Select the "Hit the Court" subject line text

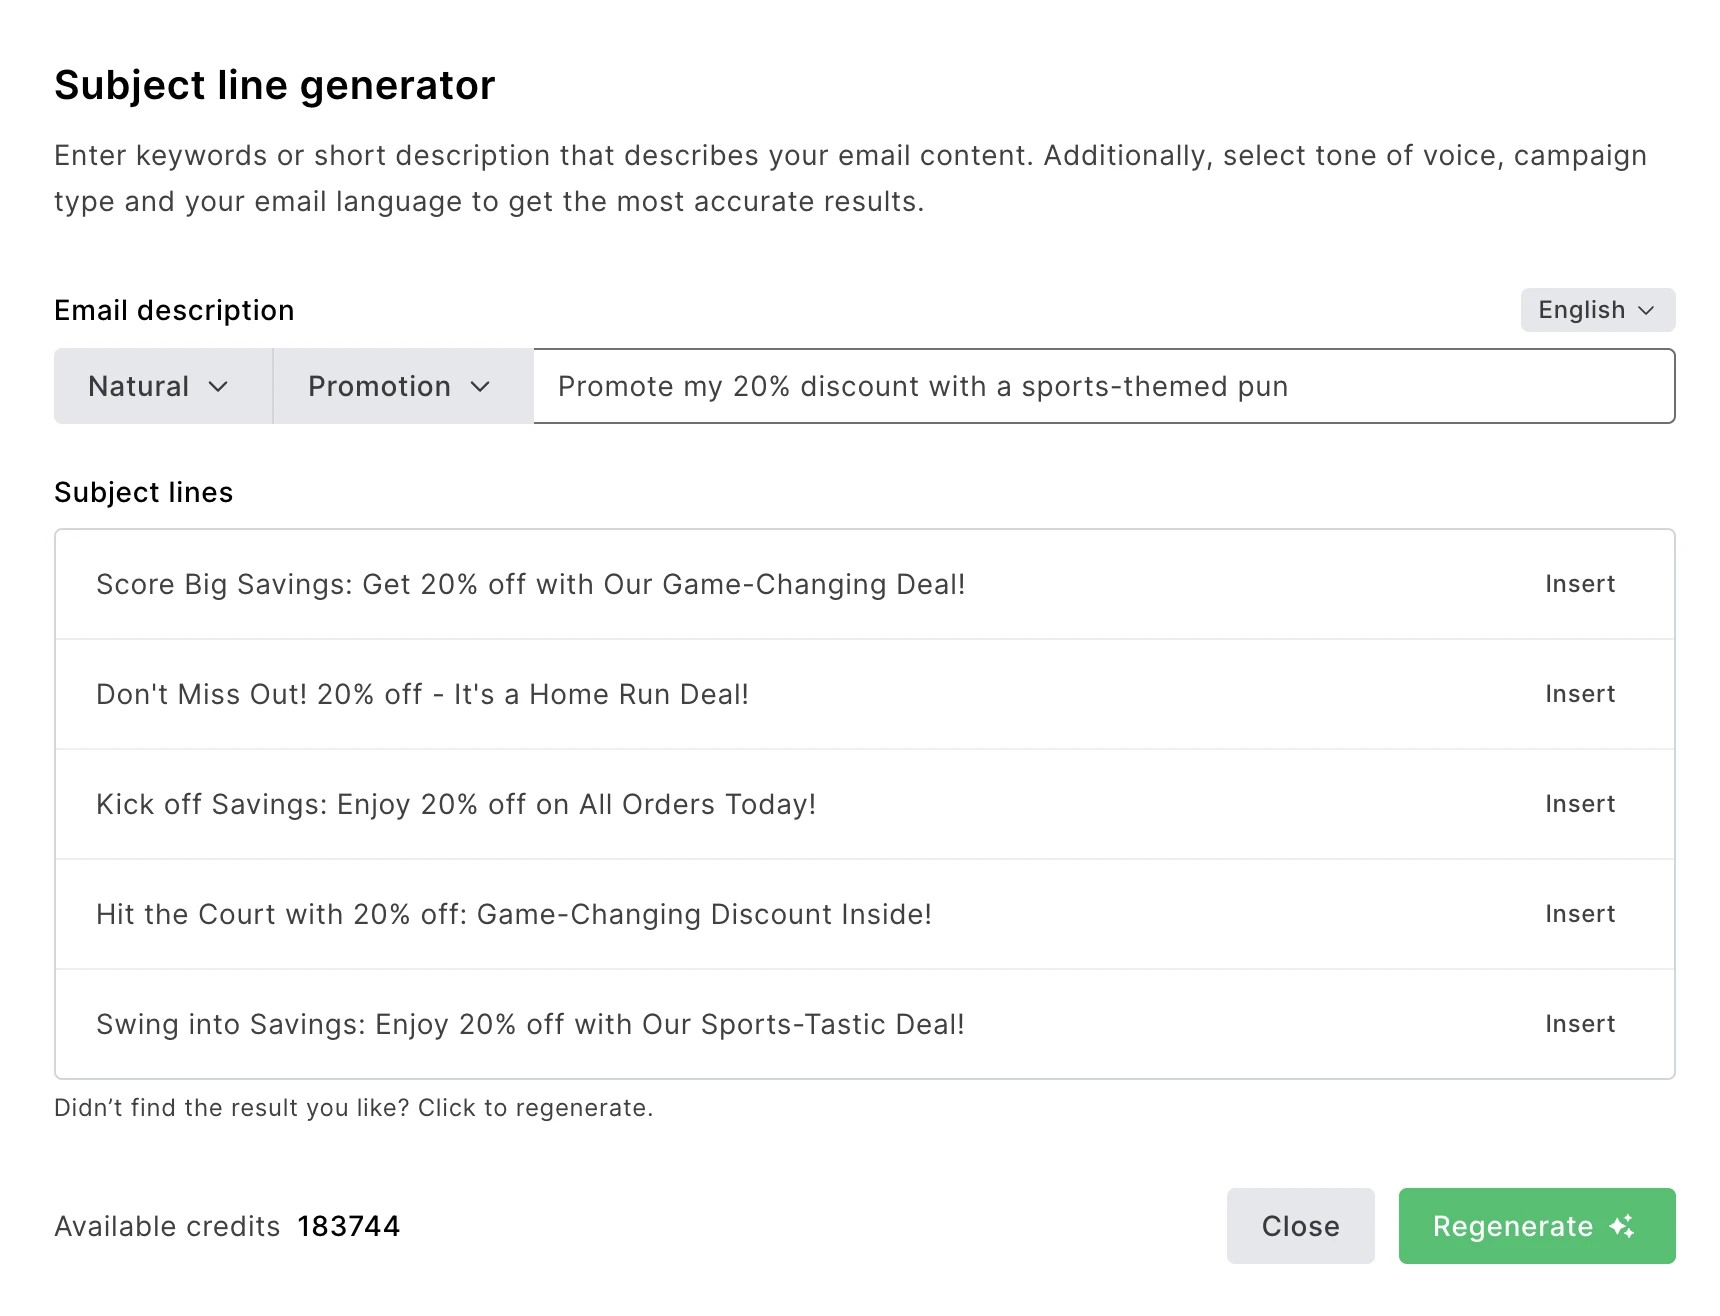pyautogui.click(x=513, y=914)
